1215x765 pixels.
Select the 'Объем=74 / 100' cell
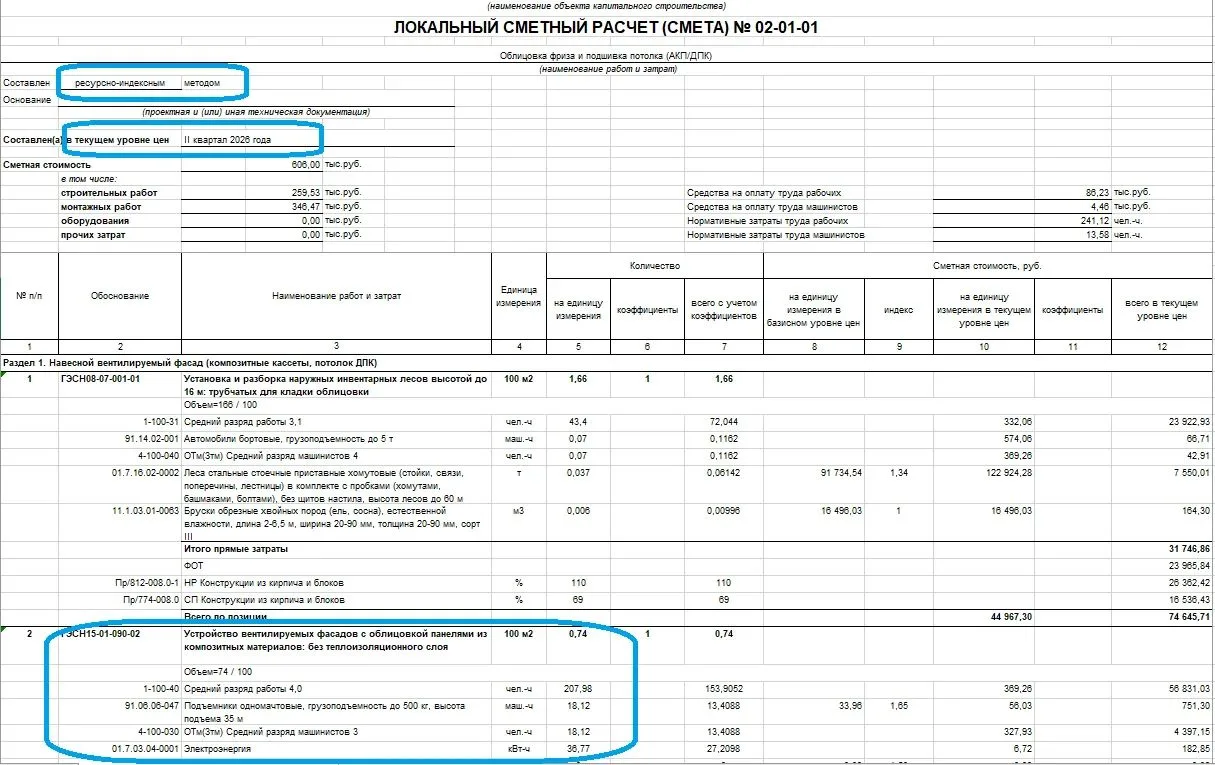pos(217,670)
